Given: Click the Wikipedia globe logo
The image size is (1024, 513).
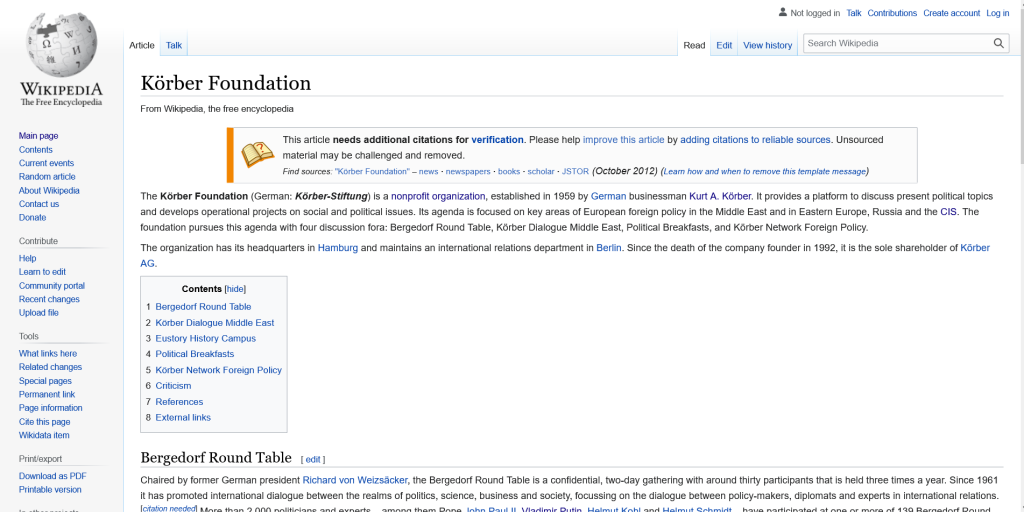Looking at the screenshot, I should (61, 45).
